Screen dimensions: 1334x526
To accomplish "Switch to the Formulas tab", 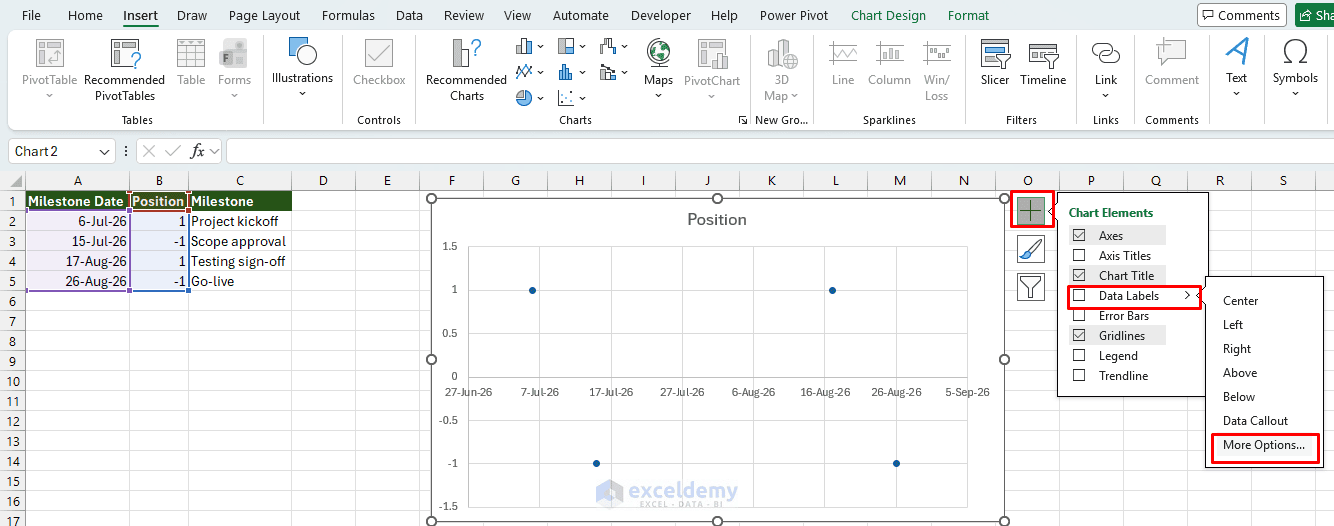I will coord(349,15).
